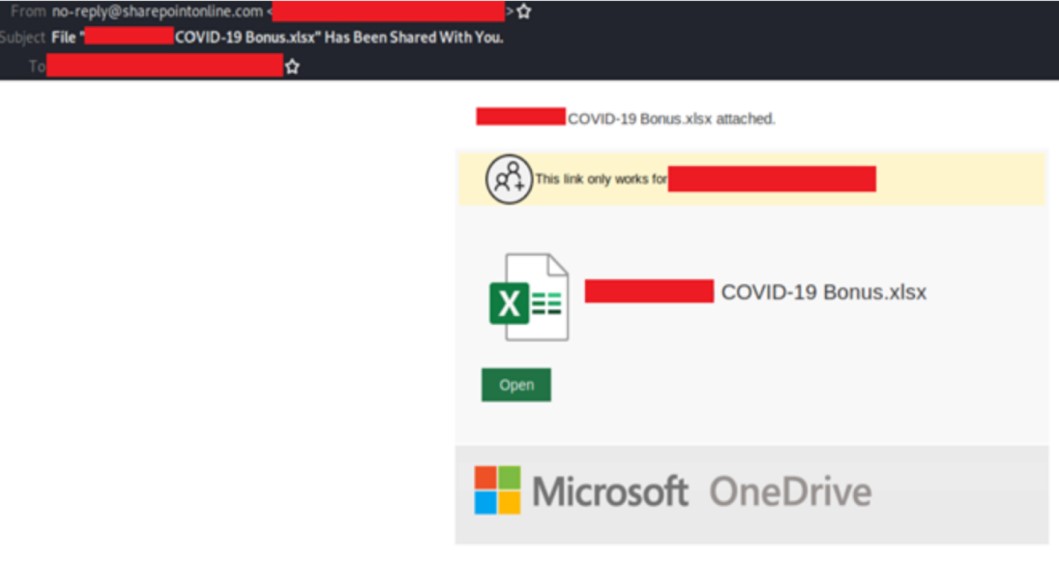The width and height of the screenshot is (1059, 563).
Task: Select sender address no-reply@sharepointonline.com
Action: [157, 11]
